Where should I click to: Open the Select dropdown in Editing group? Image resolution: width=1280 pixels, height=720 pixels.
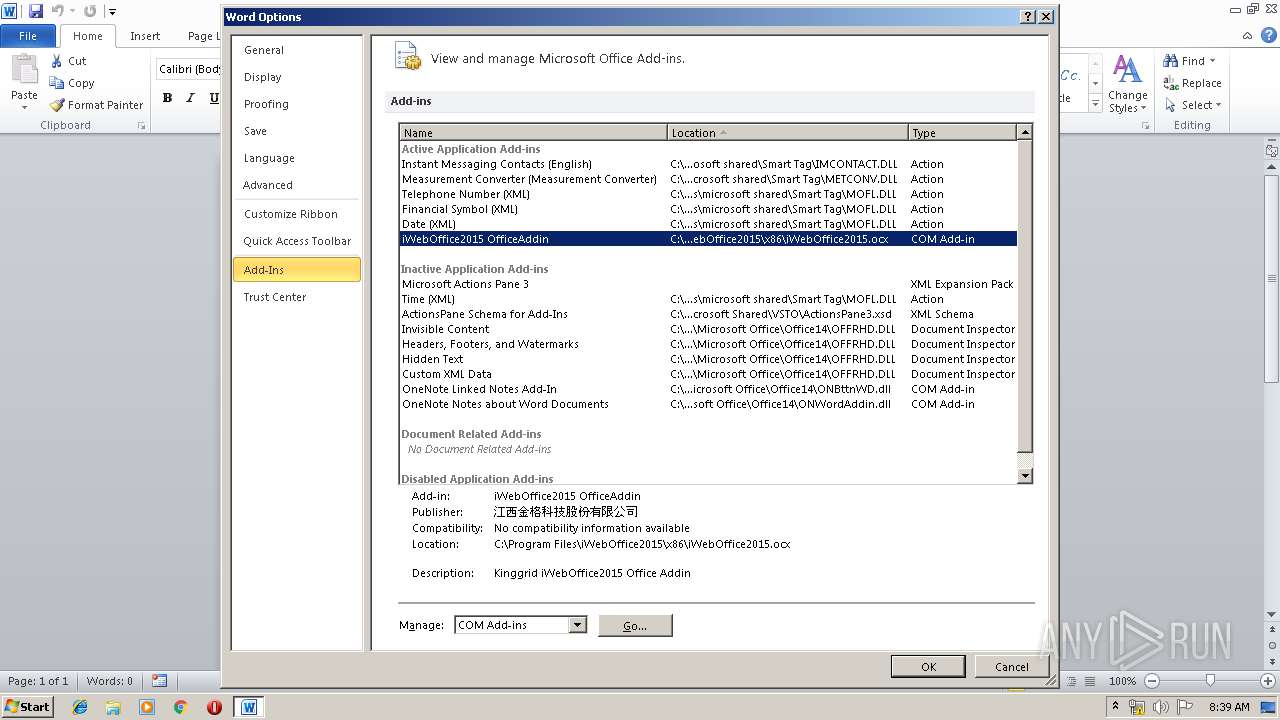(x=1193, y=105)
